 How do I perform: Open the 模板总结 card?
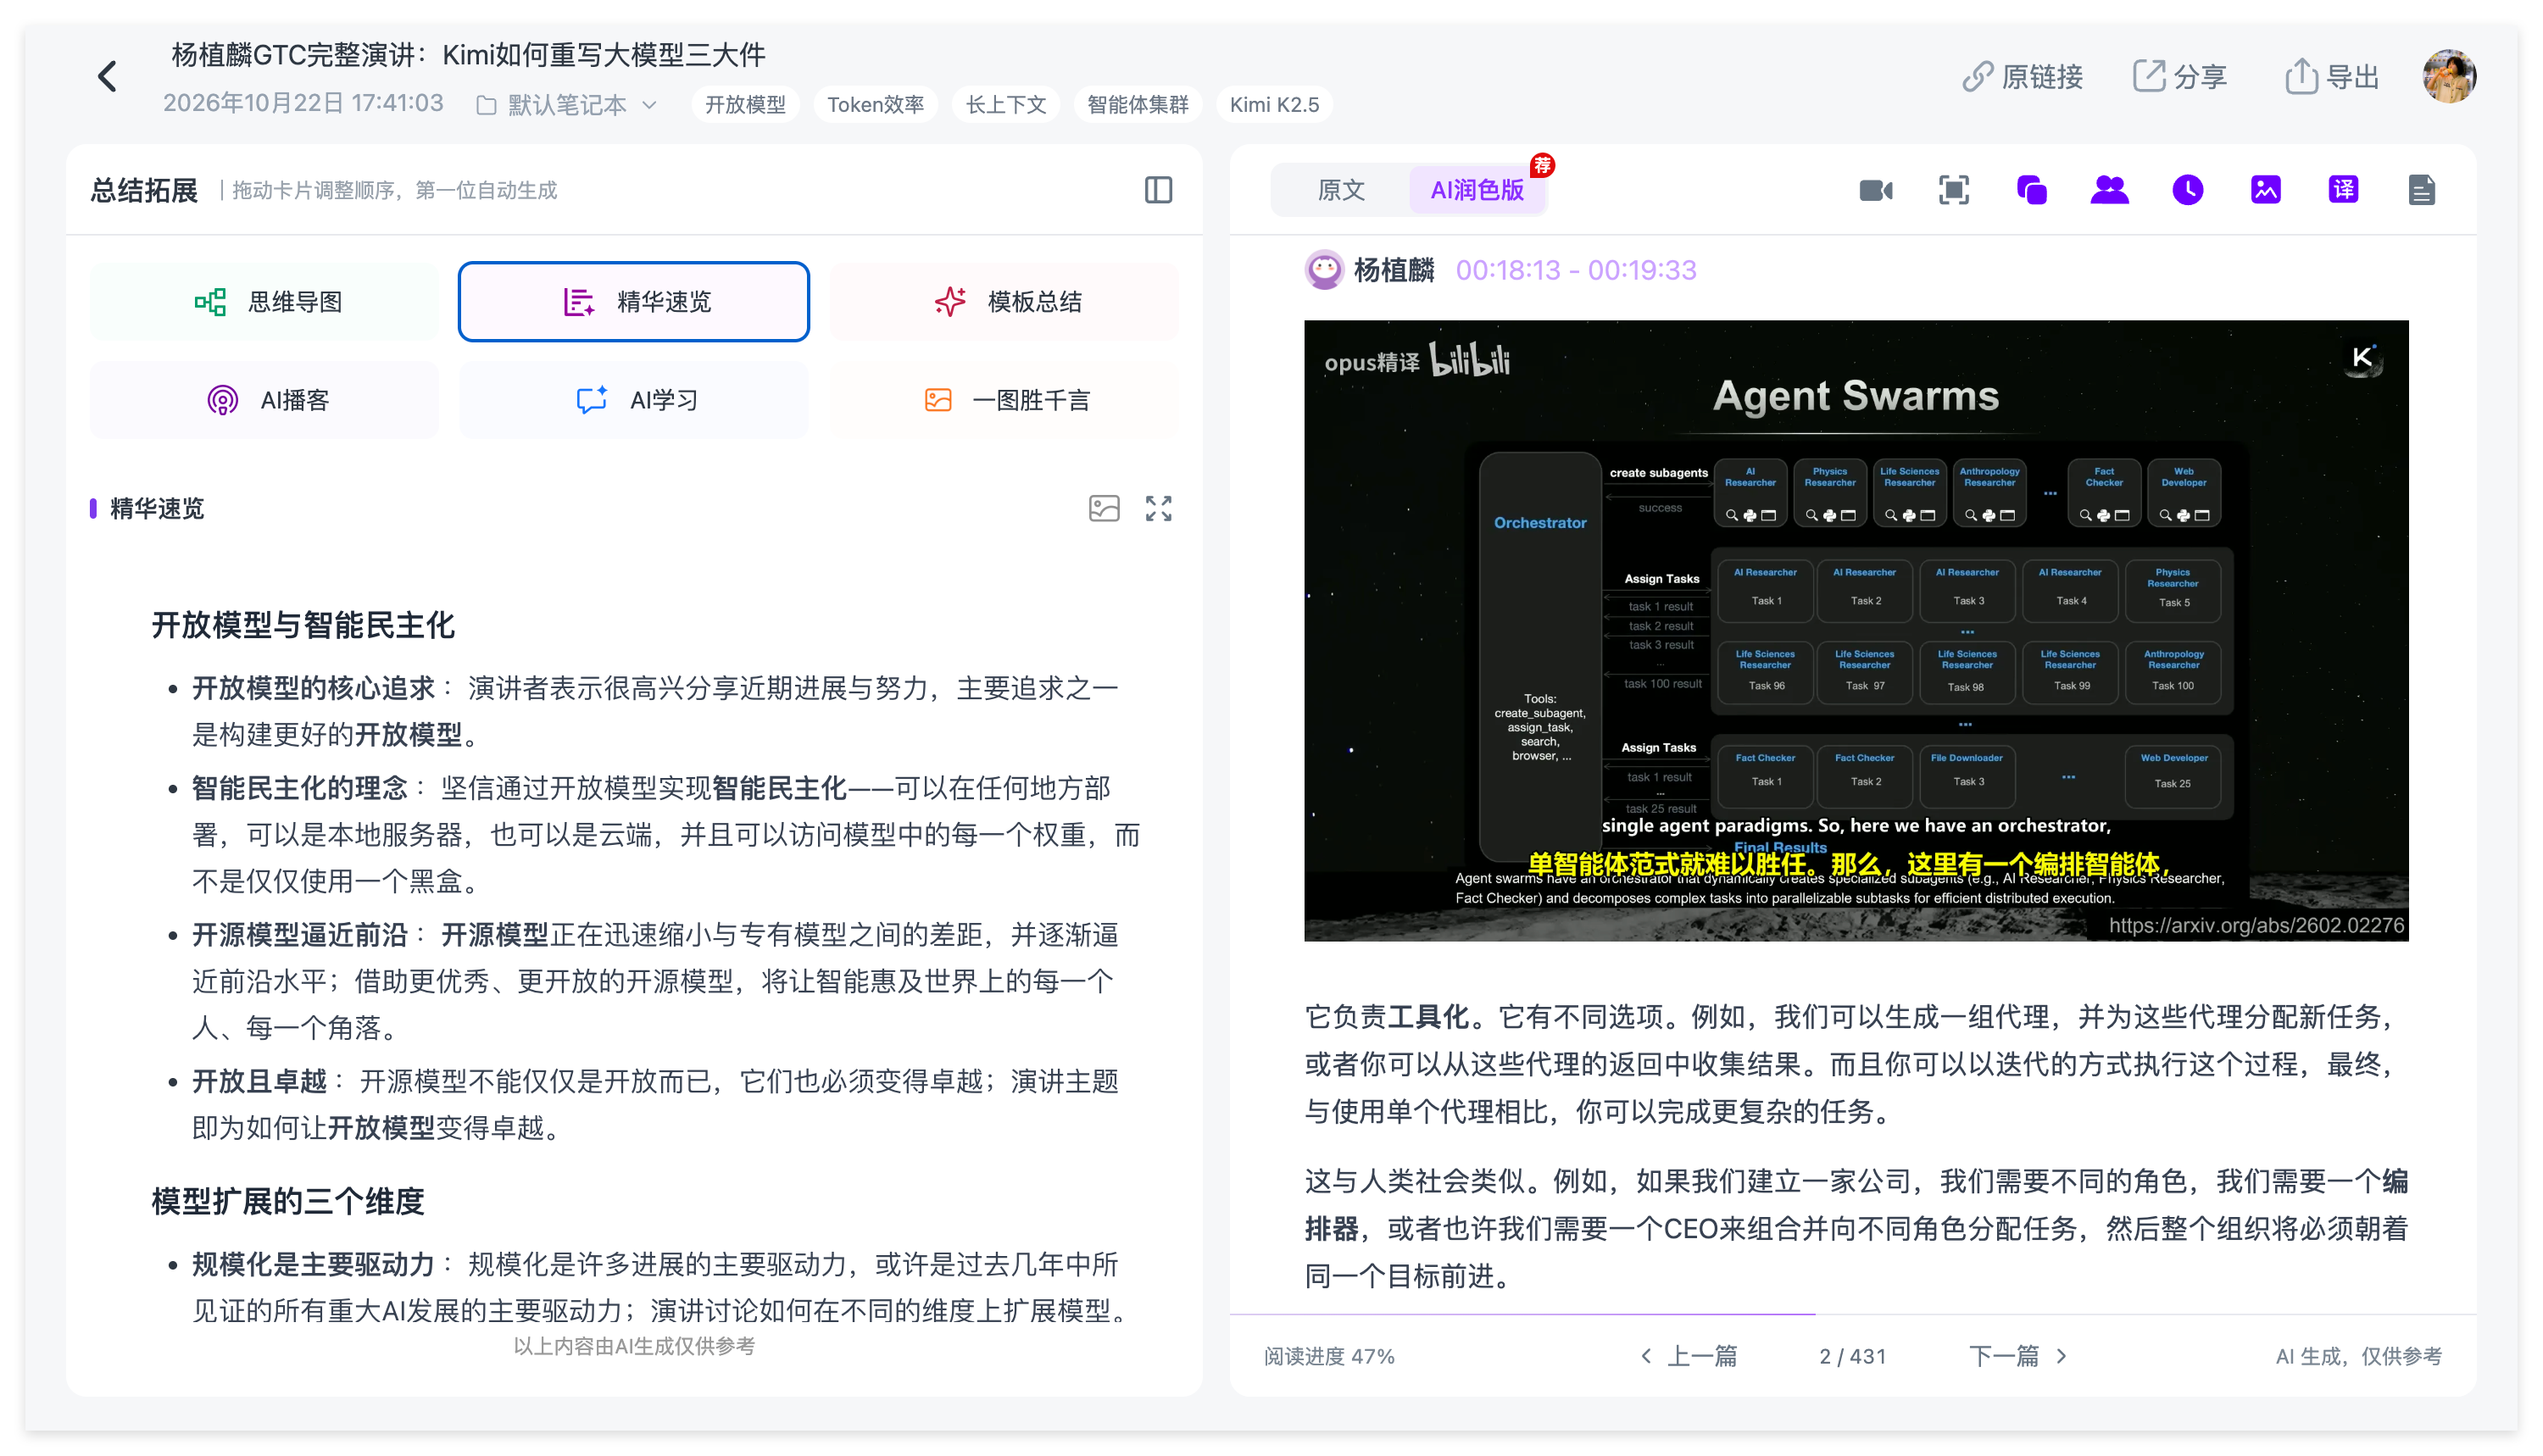pyautogui.click(x=1004, y=302)
